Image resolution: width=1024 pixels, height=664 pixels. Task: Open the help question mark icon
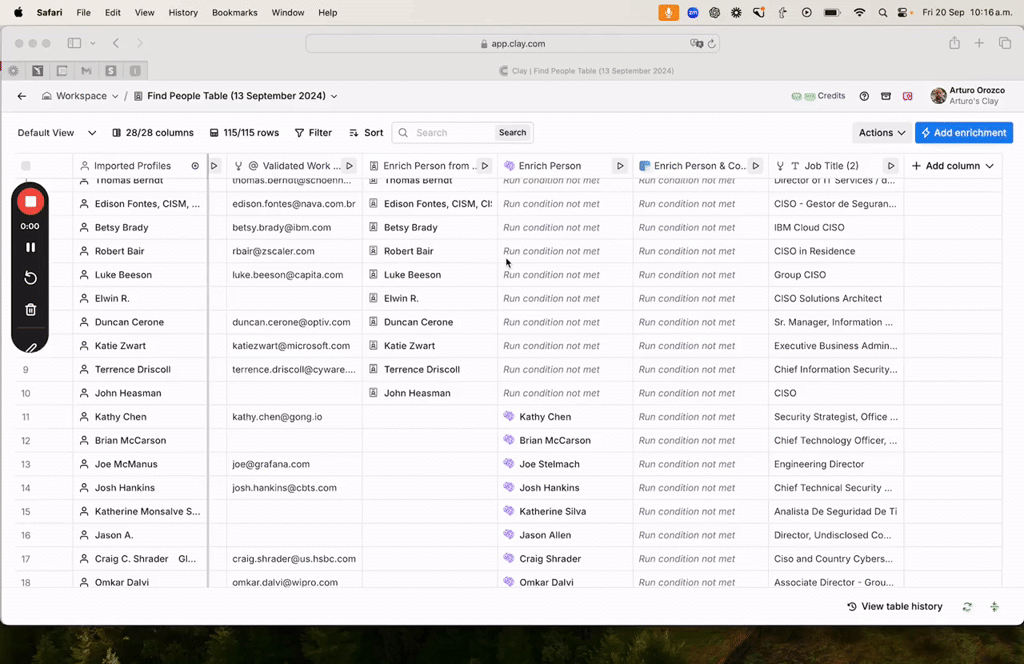(864, 96)
